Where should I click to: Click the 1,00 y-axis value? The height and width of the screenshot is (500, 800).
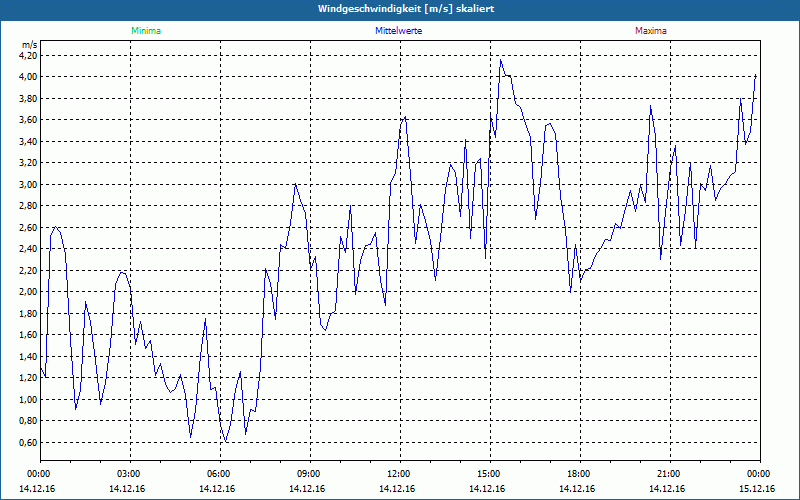tap(30, 399)
